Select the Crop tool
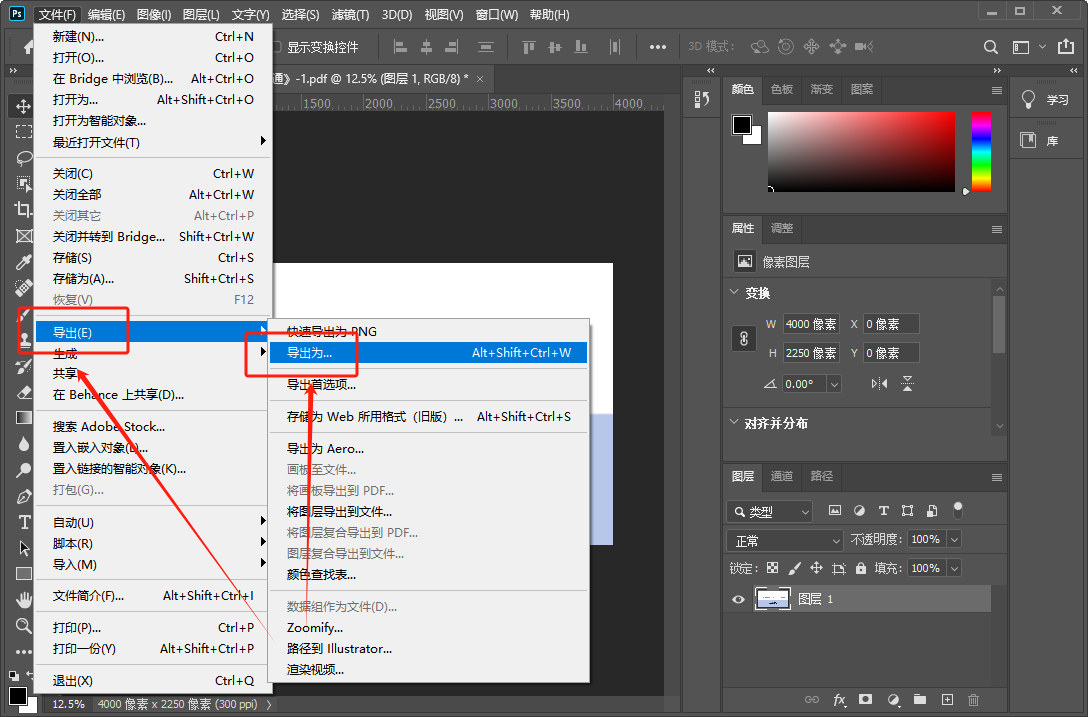The image size is (1088, 717). coord(24,209)
